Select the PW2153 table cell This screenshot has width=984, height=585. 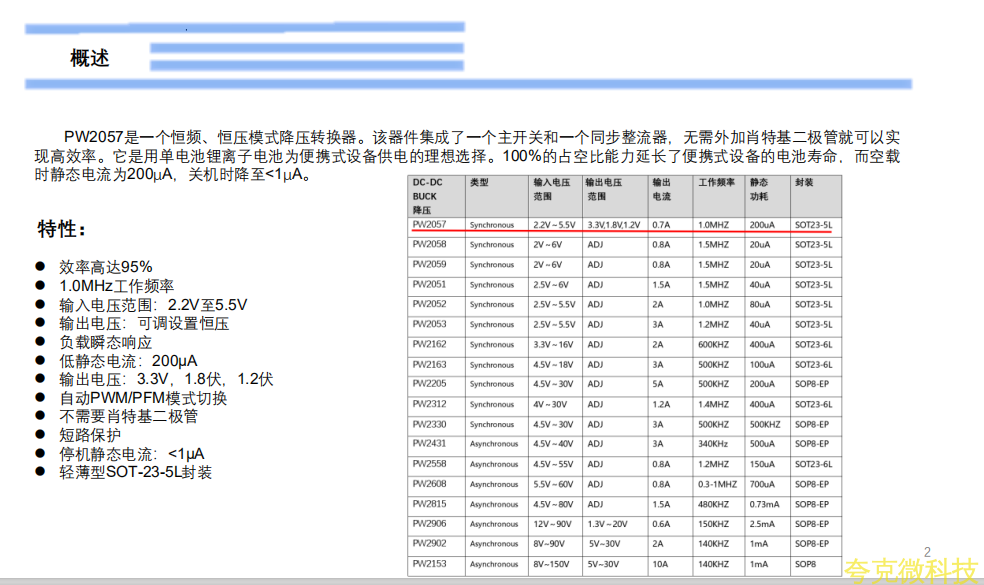[429, 564]
